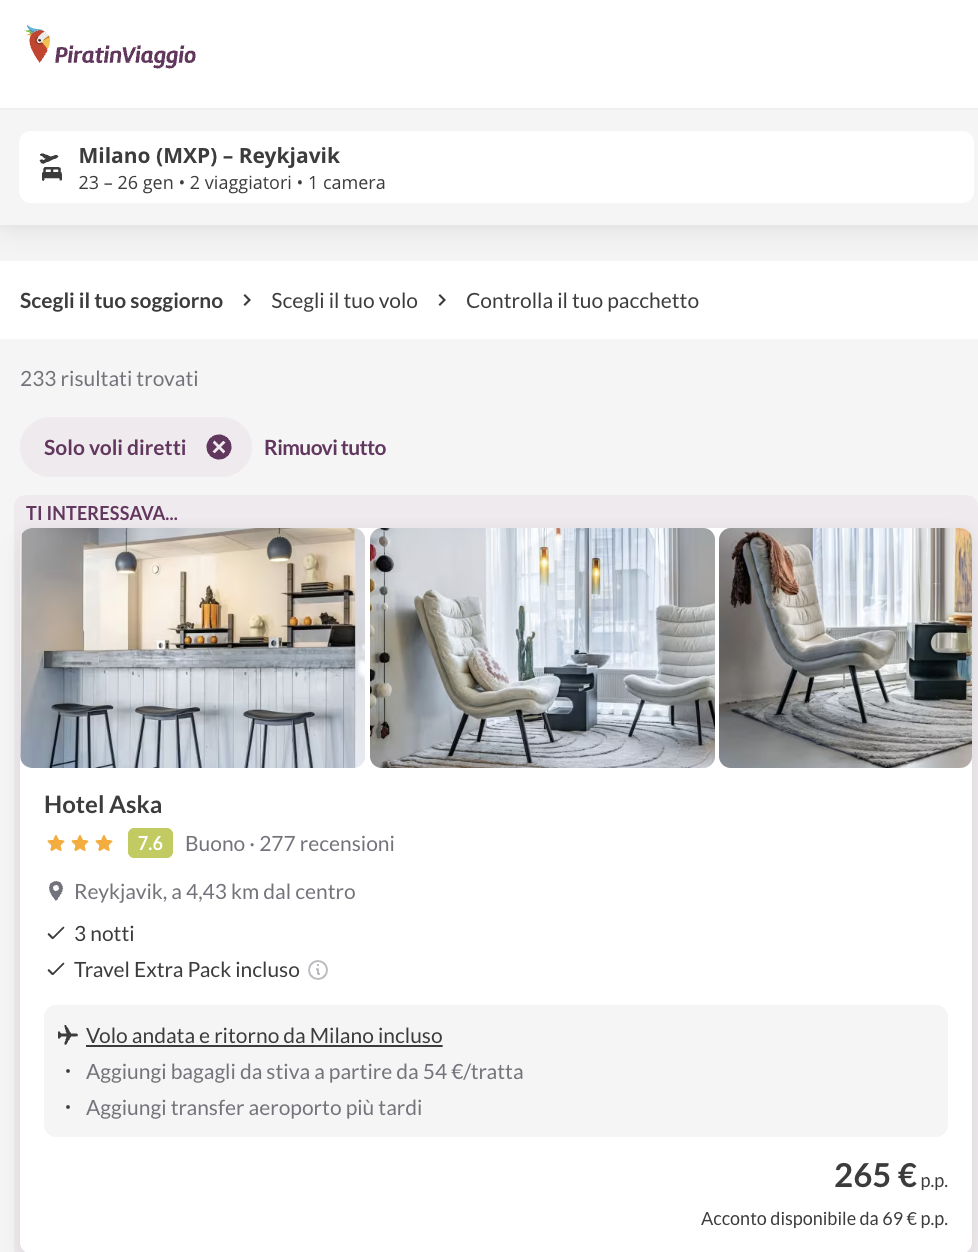
Task: Go to Controlla il tuo pacchetto step
Action: tap(582, 300)
